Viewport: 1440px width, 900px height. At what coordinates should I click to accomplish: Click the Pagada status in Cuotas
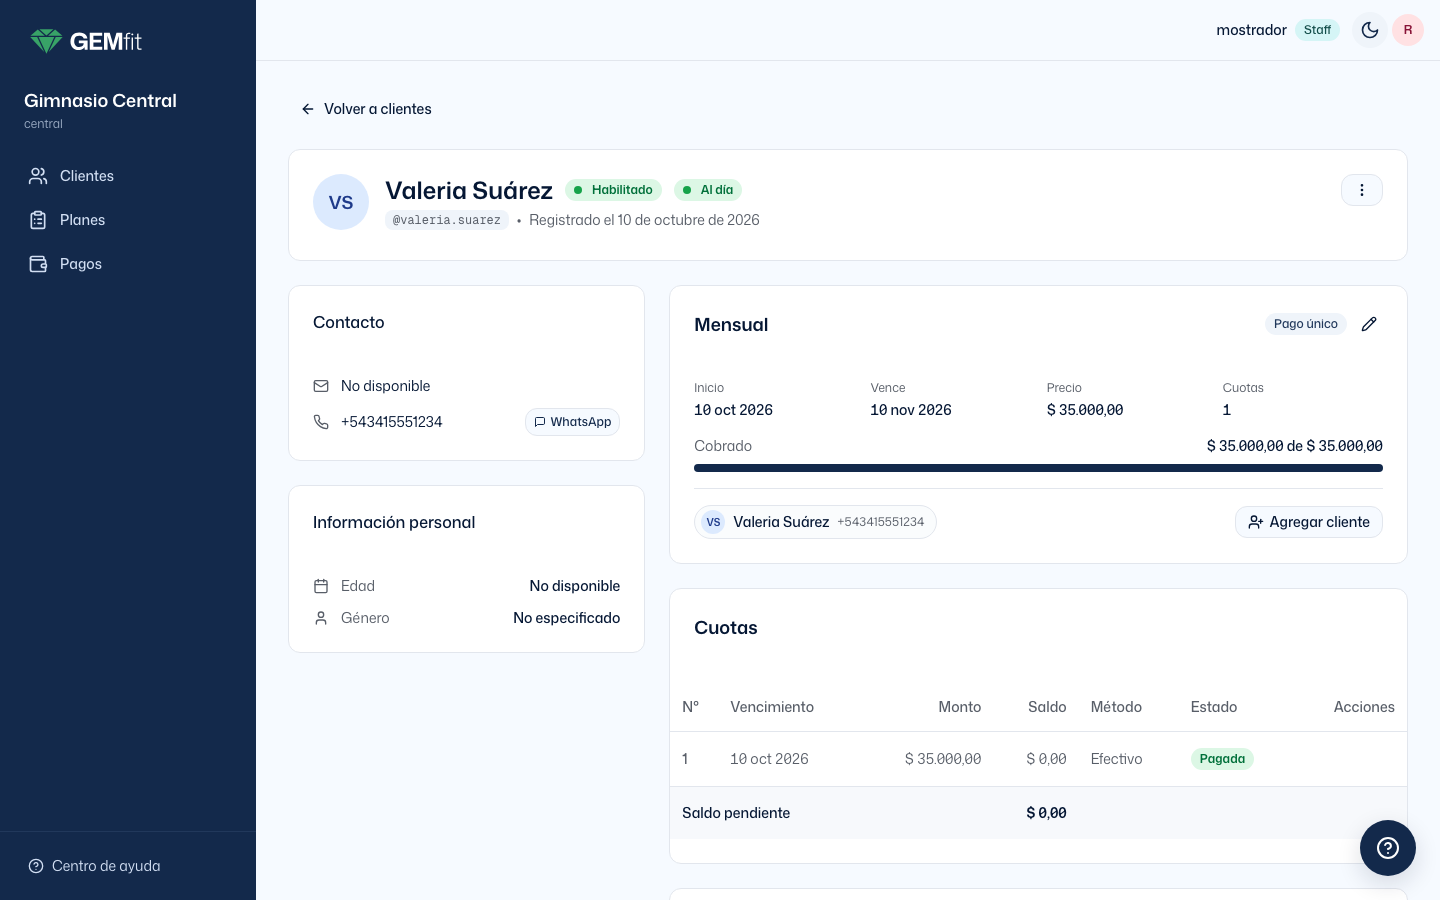tap(1222, 759)
